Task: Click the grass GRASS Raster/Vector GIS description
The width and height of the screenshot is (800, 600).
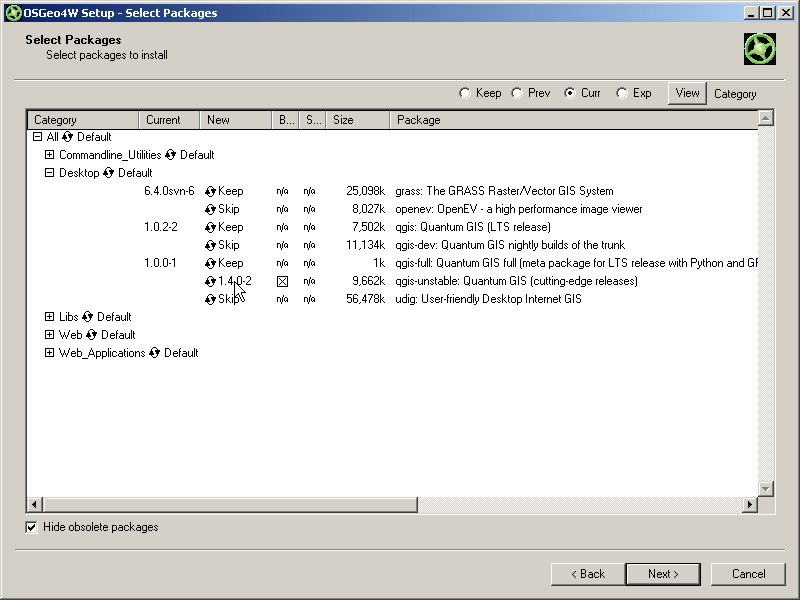Action: pyautogui.click(x=504, y=191)
